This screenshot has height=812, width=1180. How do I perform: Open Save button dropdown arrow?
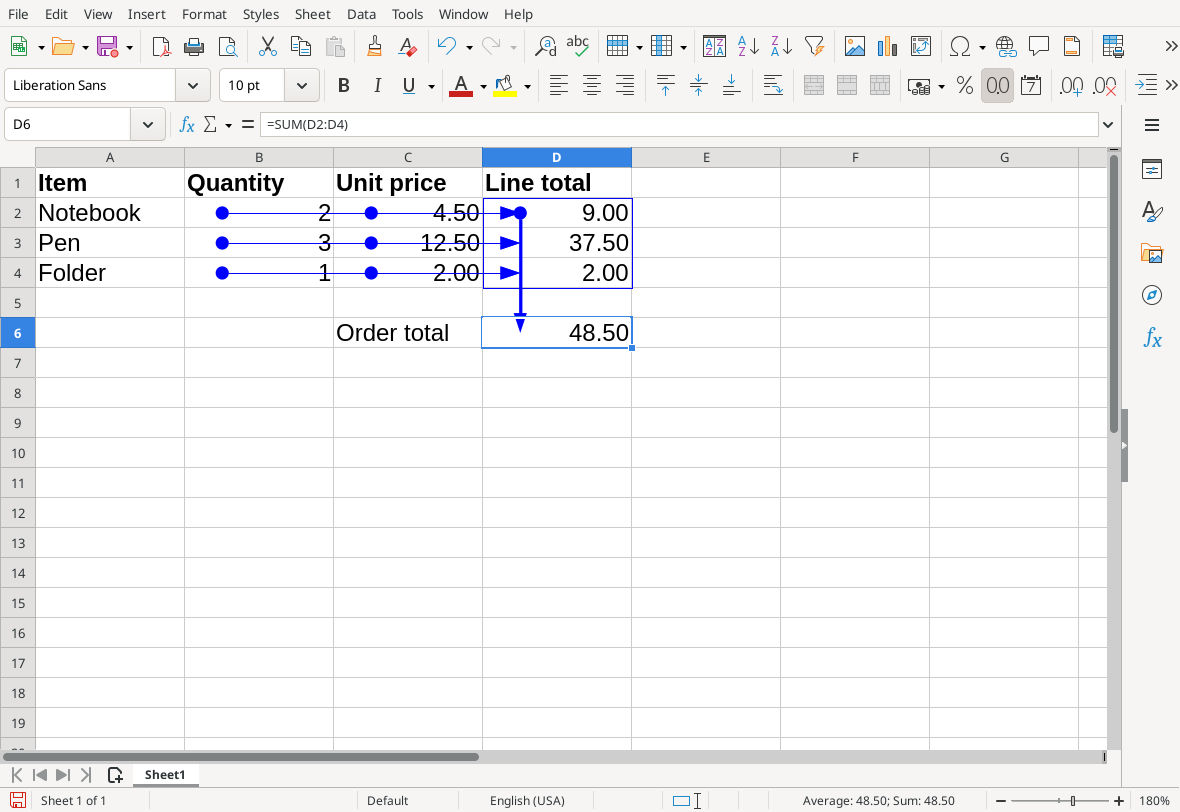tap(129, 47)
